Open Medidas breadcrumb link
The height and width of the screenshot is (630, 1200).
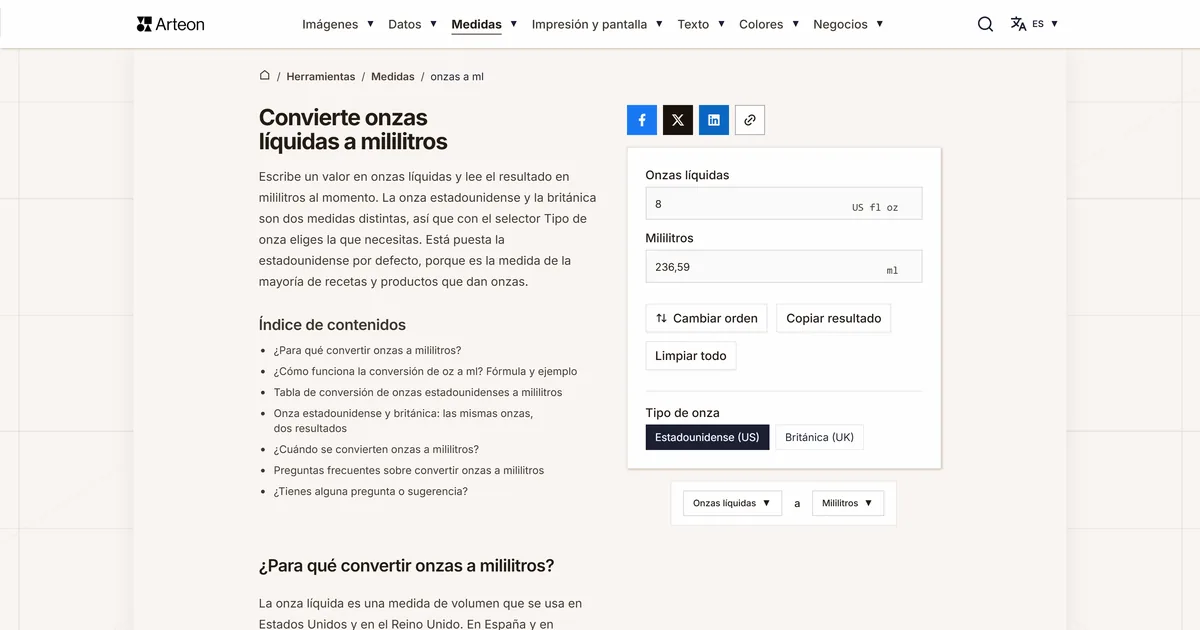393,77
